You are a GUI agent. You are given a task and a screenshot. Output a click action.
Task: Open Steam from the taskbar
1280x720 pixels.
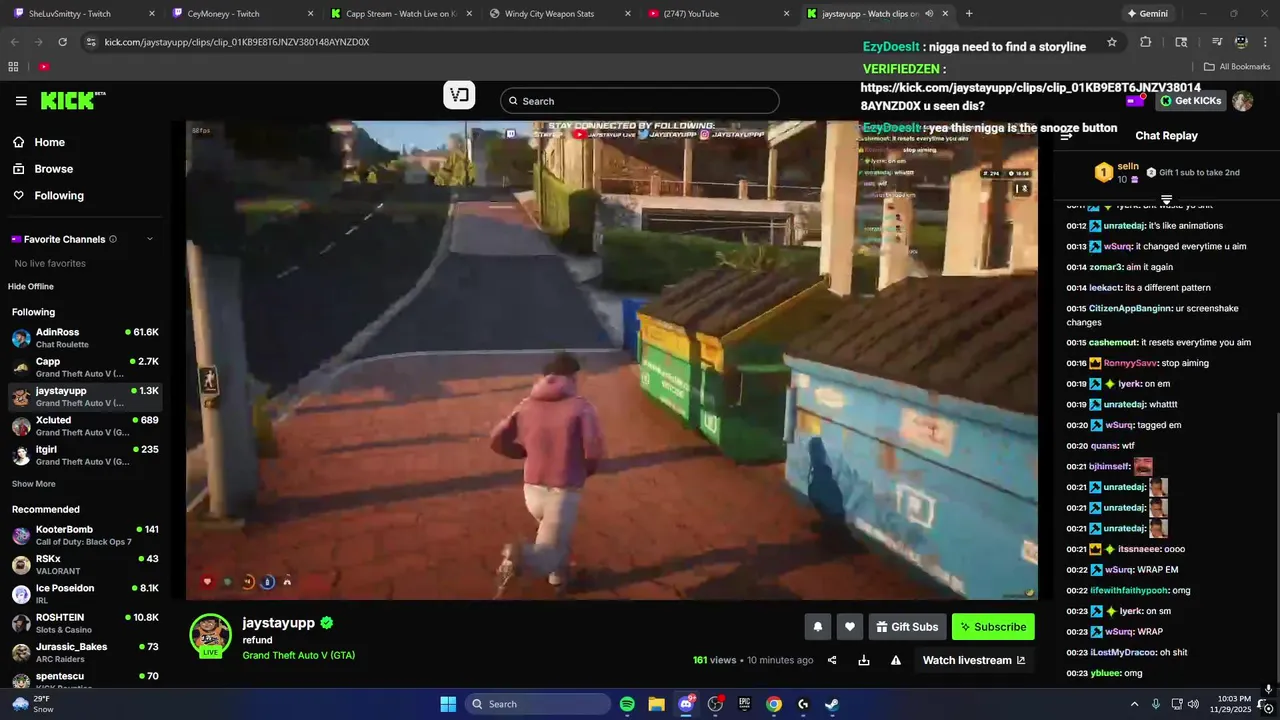pos(832,704)
